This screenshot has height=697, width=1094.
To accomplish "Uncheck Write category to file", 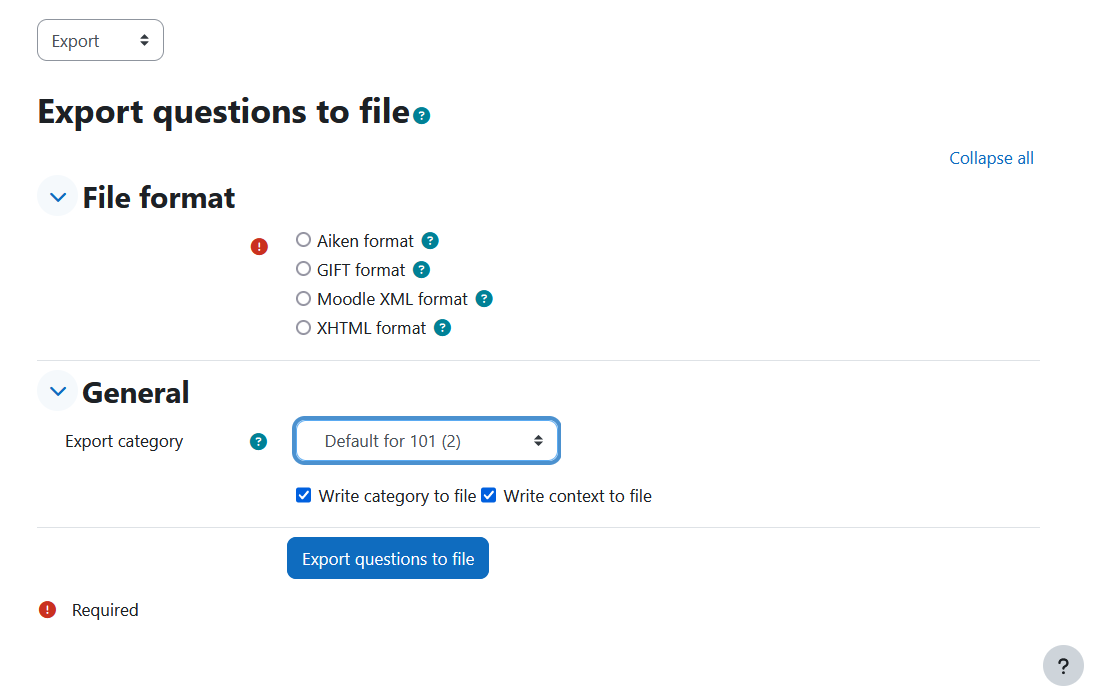I will coord(304,495).
